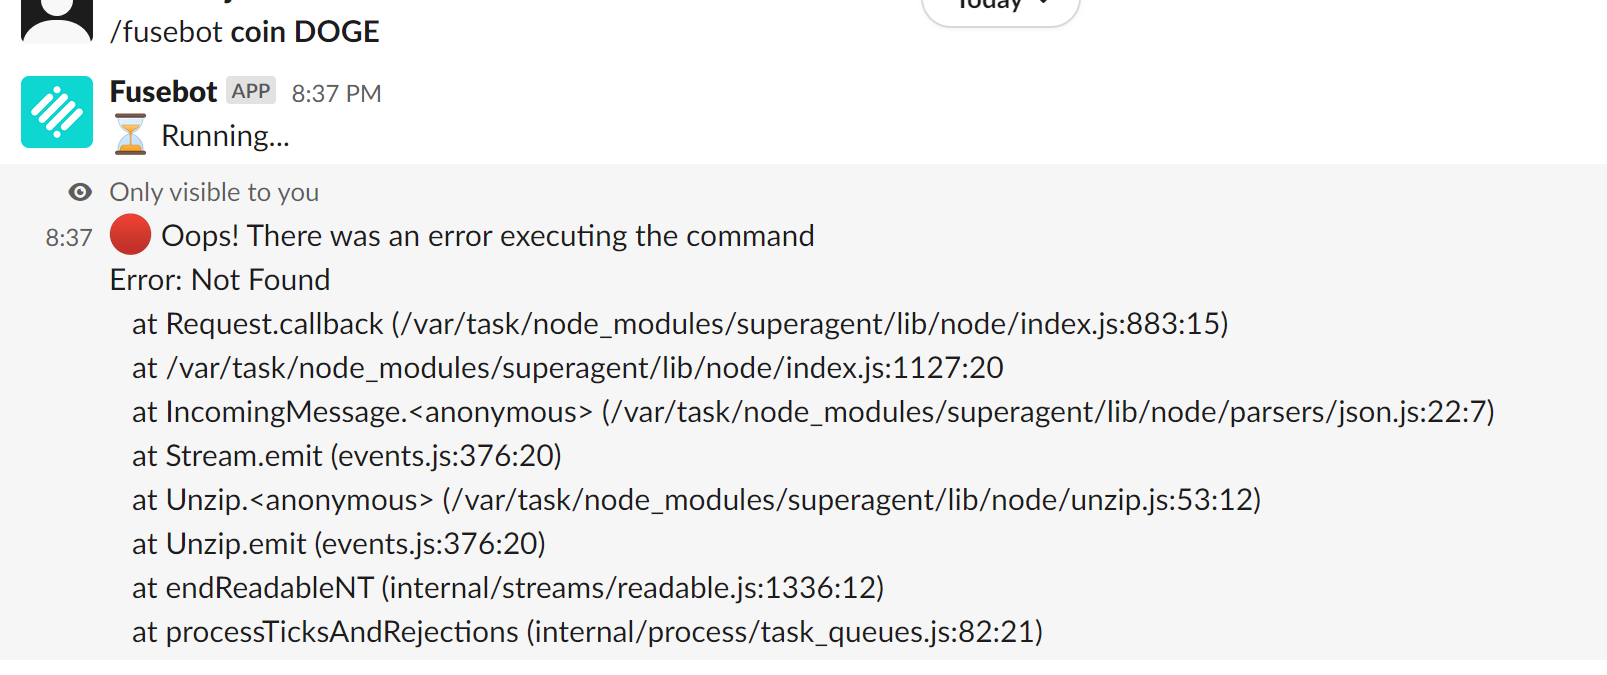1607x675 pixels.
Task: Click the processTicksAndRejections trace line
Action: [x=587, y=631]
